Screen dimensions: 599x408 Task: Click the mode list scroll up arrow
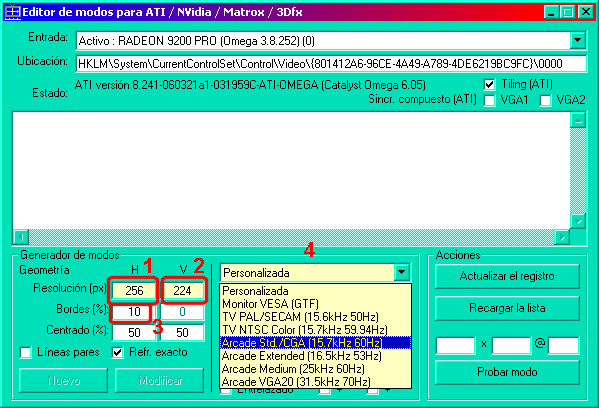click(578, 120)
